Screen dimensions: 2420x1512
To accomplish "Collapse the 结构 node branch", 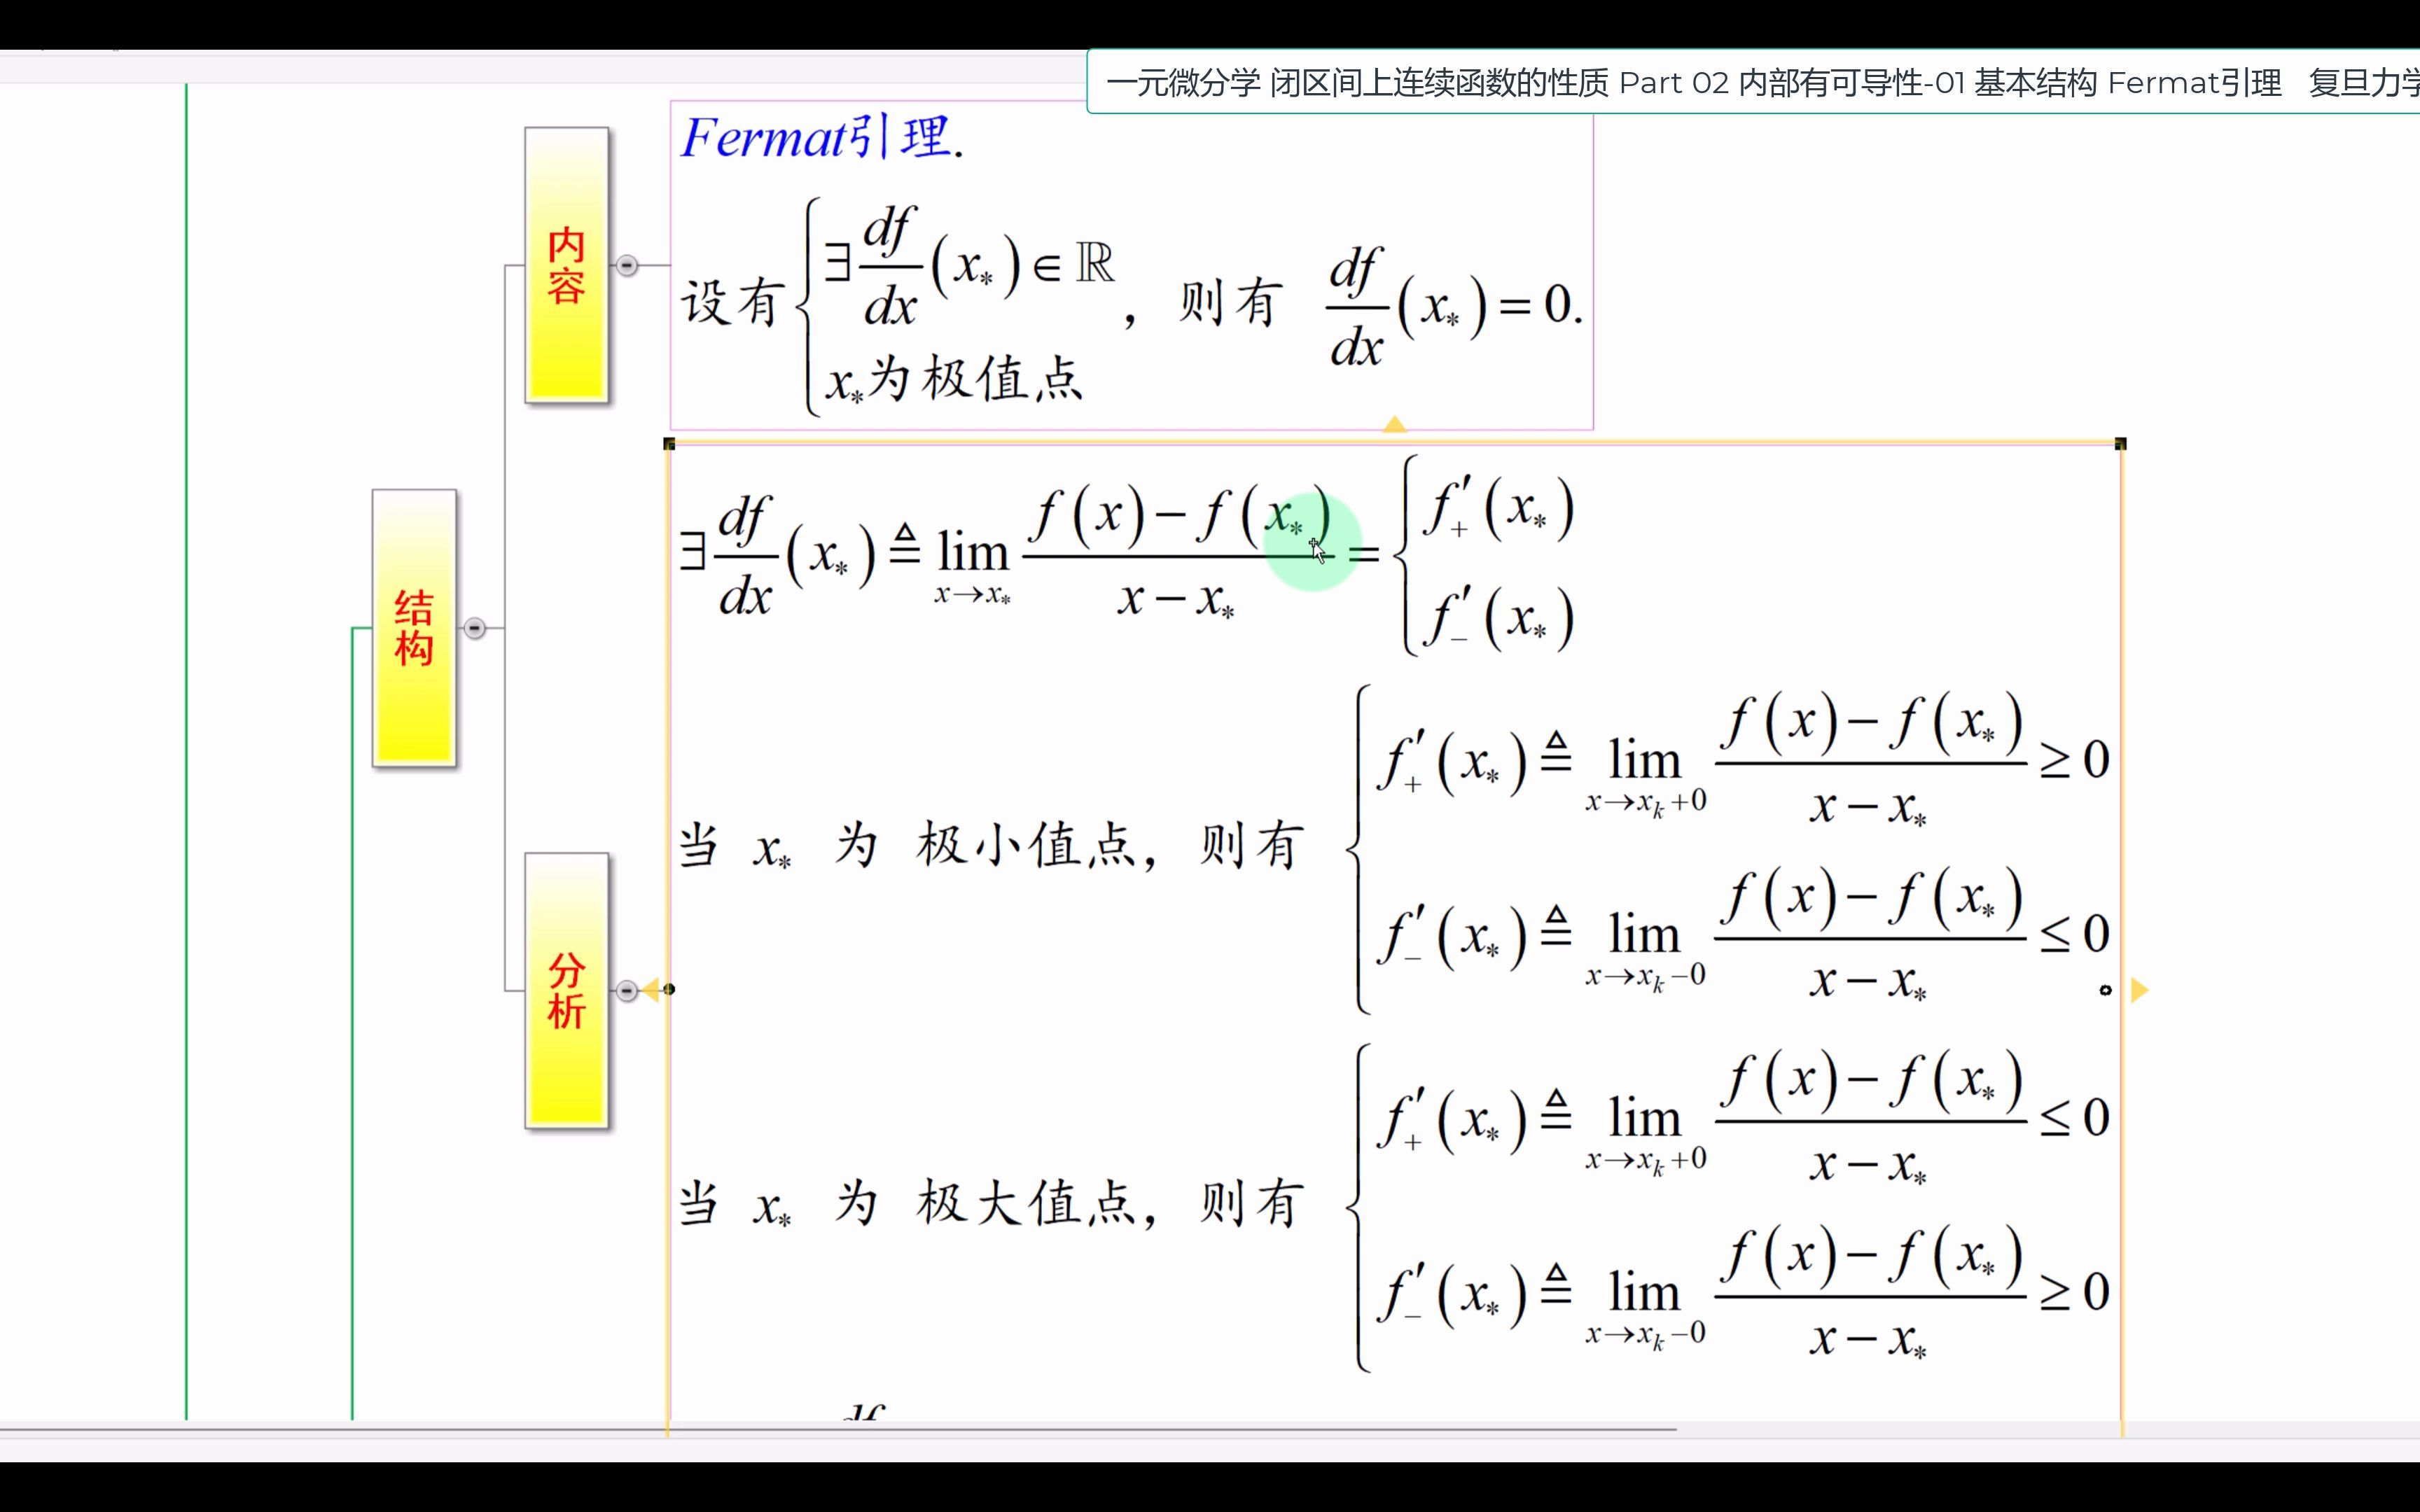I will [475, 628].
